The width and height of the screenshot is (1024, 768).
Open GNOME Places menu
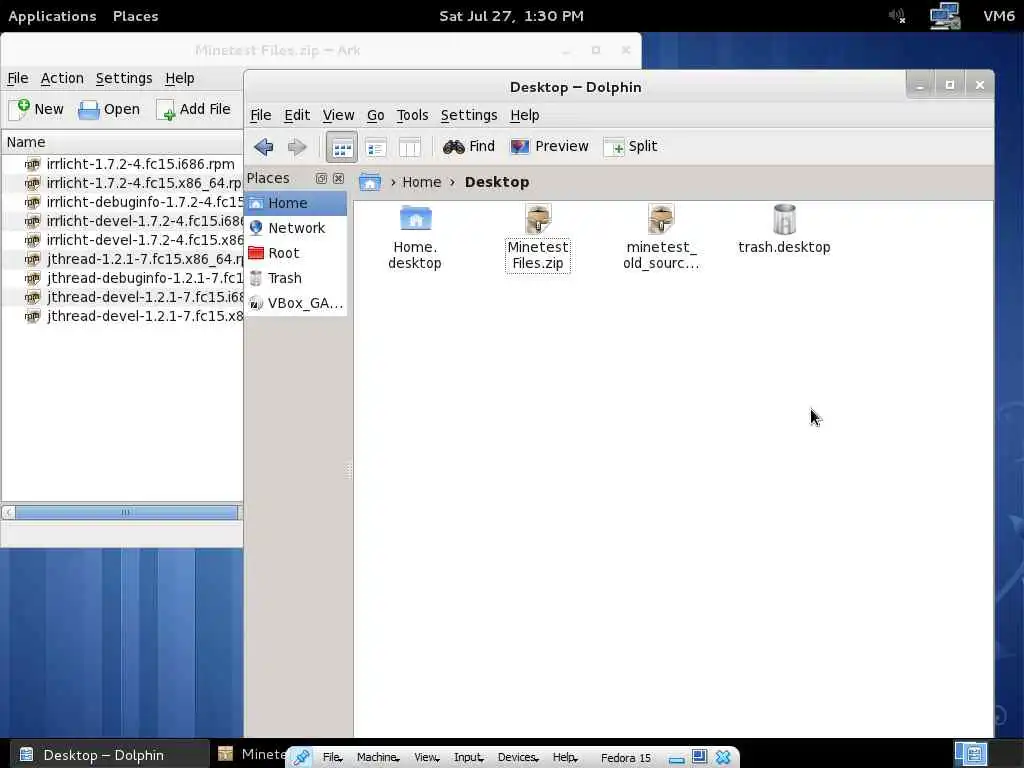click(136, 16)
